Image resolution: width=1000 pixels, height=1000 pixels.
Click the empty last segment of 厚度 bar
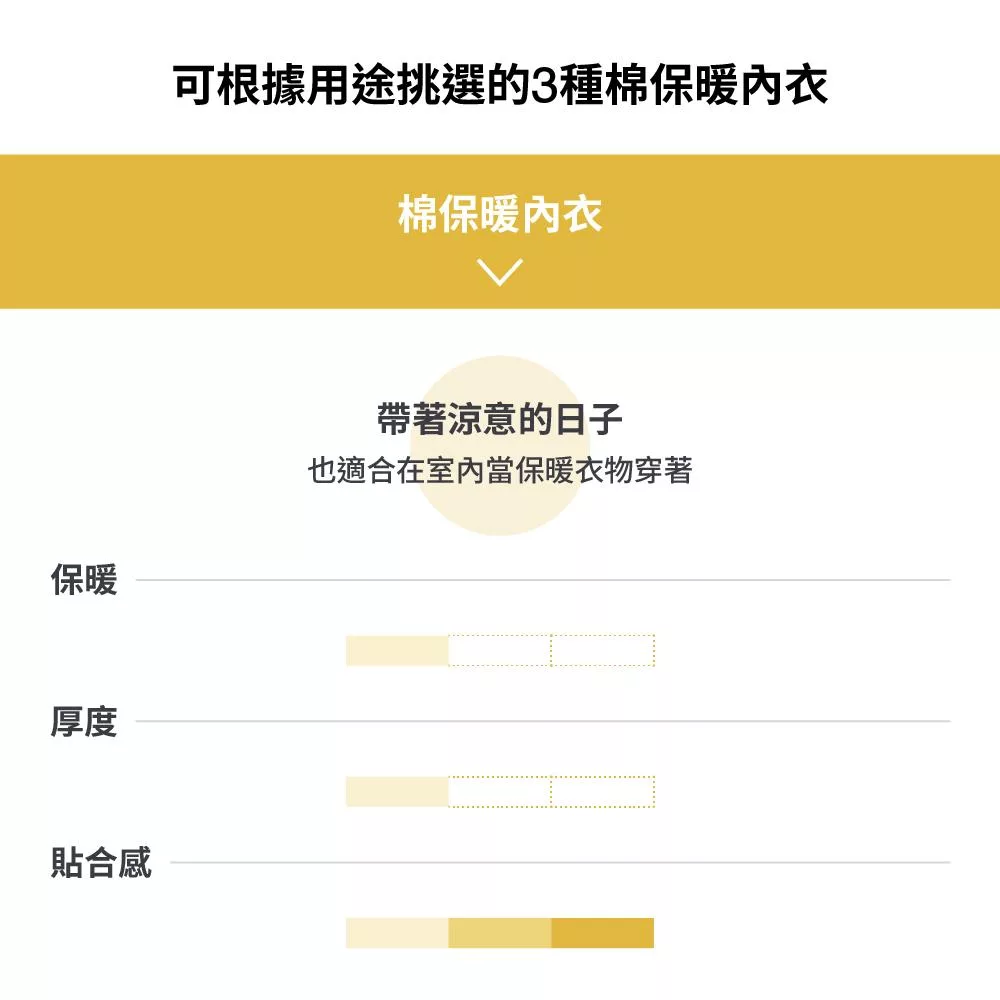tap(603, 791)
